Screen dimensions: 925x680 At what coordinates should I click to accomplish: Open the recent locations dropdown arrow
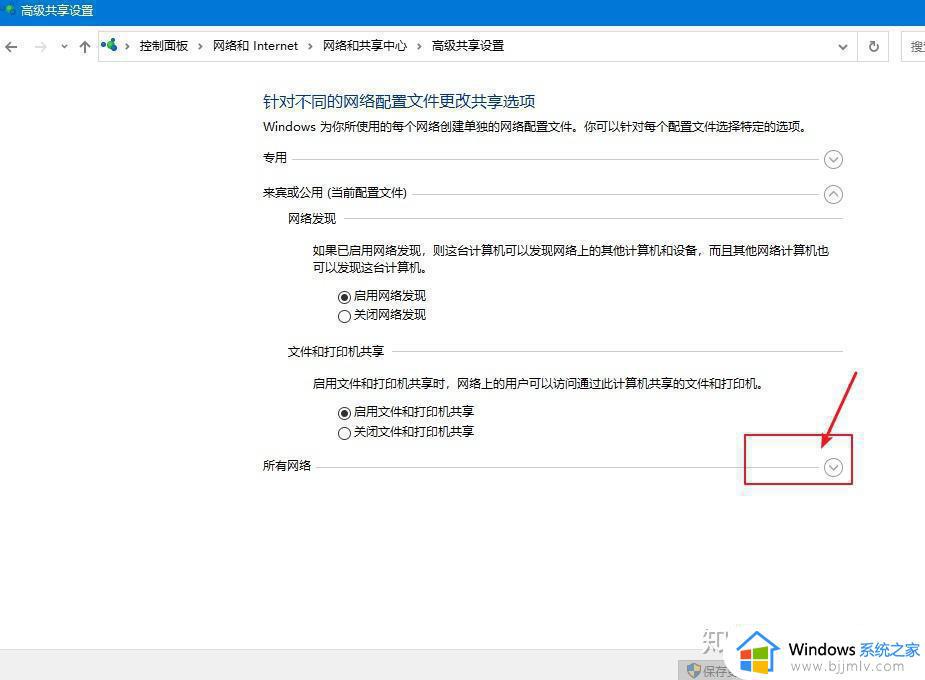[64, 47]
